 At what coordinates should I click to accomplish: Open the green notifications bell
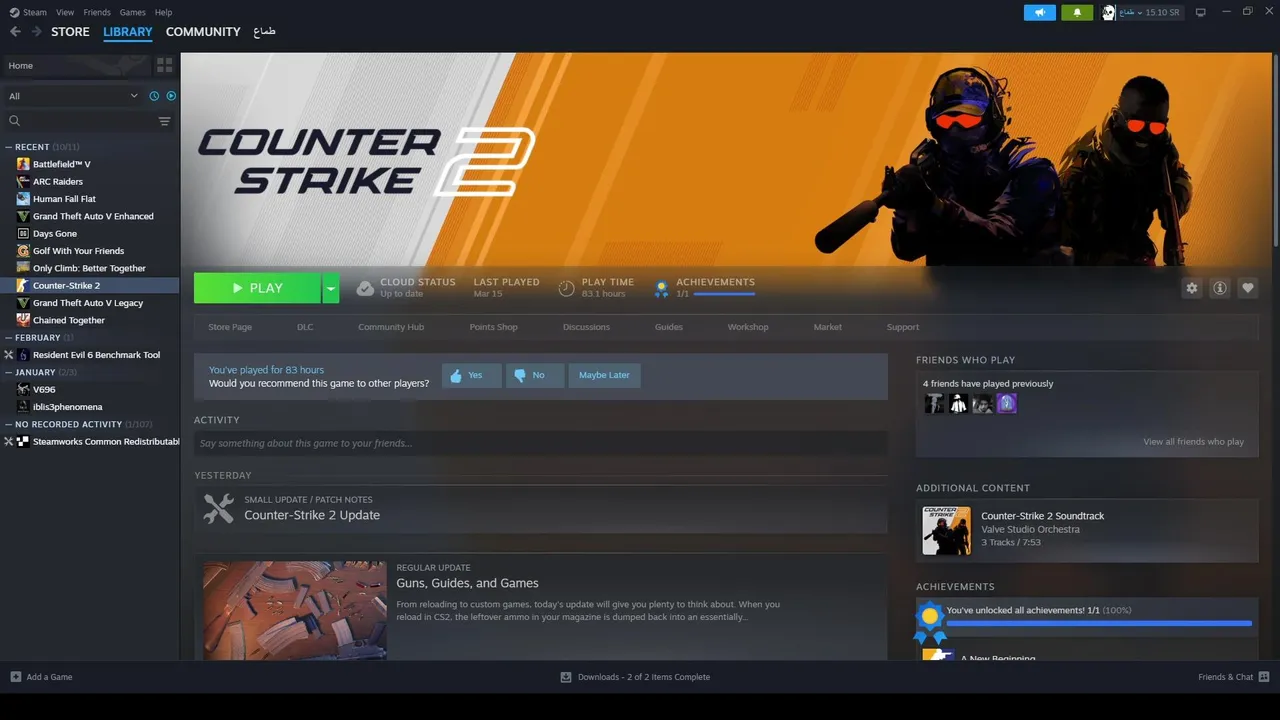click(x=1077, y=12)
